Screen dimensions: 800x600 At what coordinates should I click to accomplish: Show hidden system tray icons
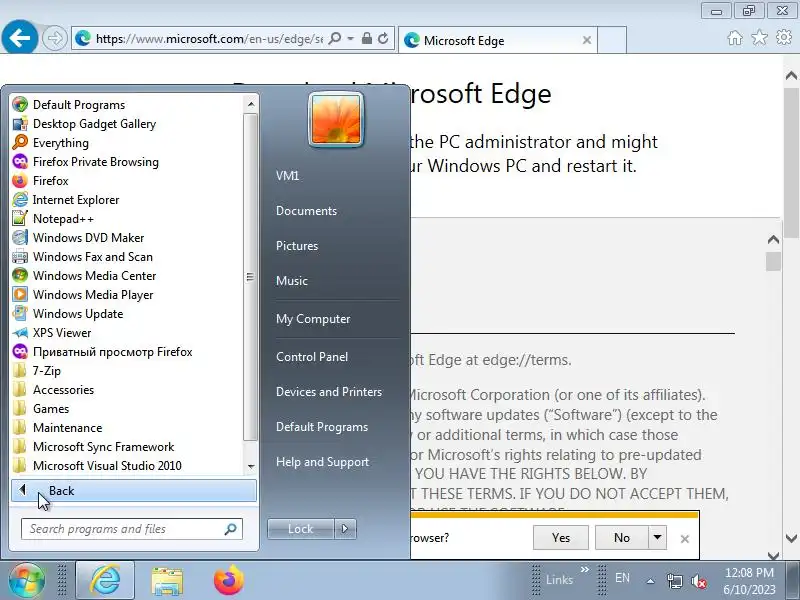point(651,581)
